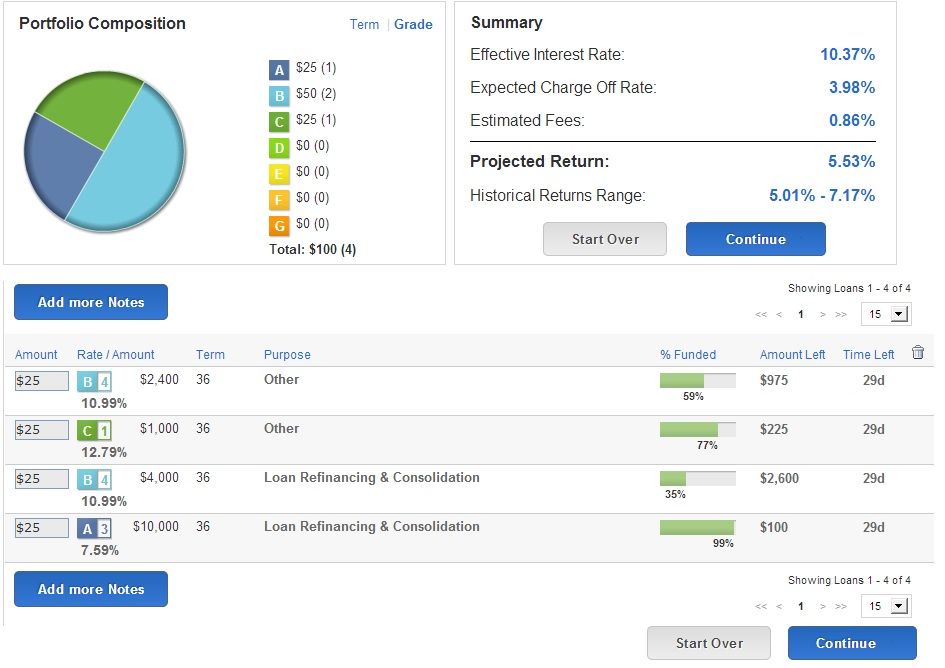
Task: Click the 5.53% projected return value
Action: [851, 162]
